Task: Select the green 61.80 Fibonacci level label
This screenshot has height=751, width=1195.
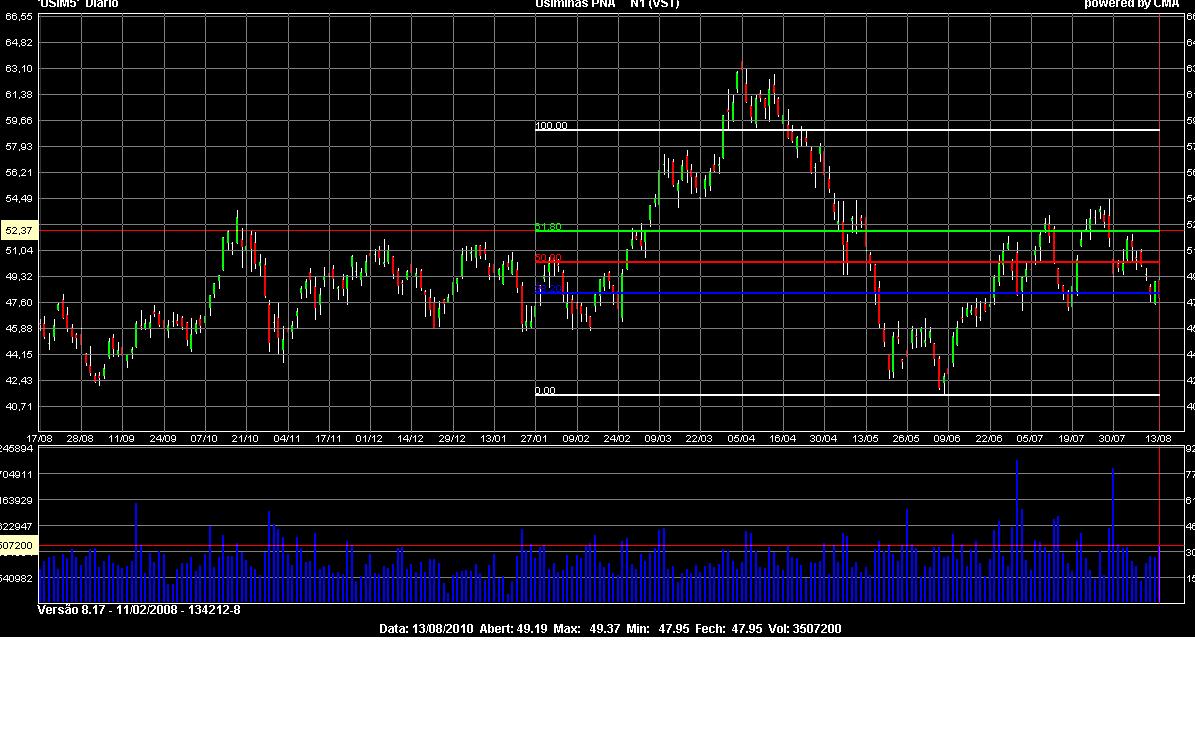Action: point(548,227)
